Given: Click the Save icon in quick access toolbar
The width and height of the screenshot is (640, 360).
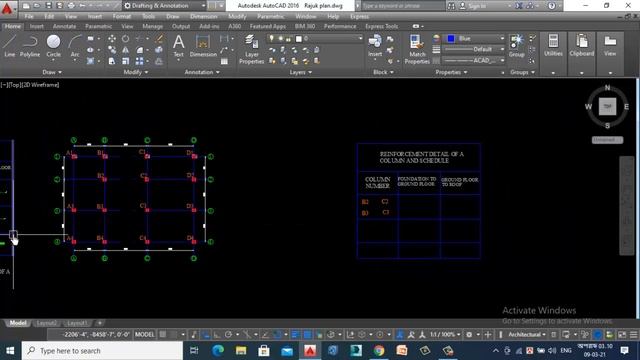Looking at the screenshot, I should click(x=49, y=6).
